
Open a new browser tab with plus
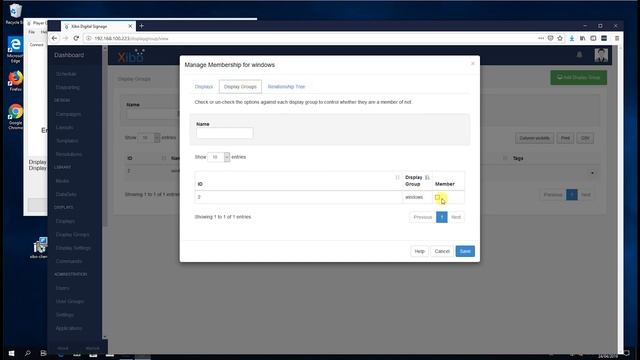(142, 26)
